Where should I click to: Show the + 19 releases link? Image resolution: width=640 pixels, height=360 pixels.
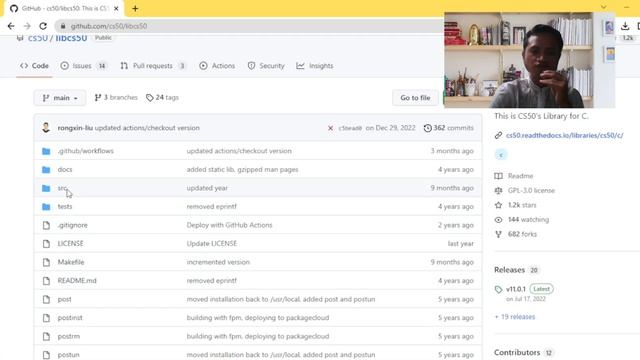515,317
